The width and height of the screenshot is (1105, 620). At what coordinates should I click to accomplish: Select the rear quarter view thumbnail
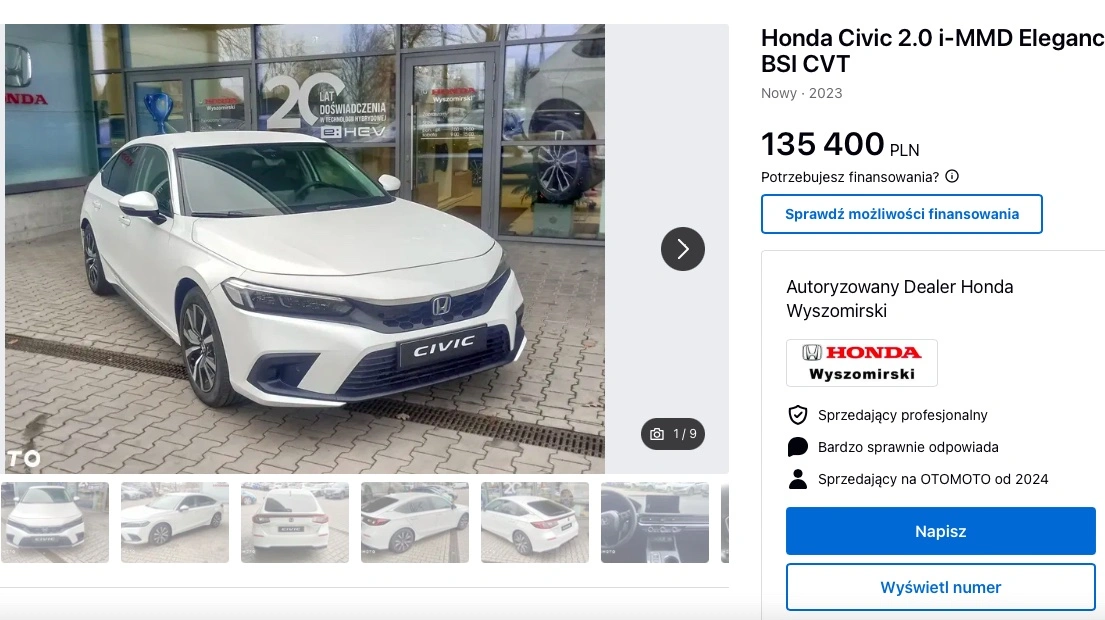click(414, 522)
